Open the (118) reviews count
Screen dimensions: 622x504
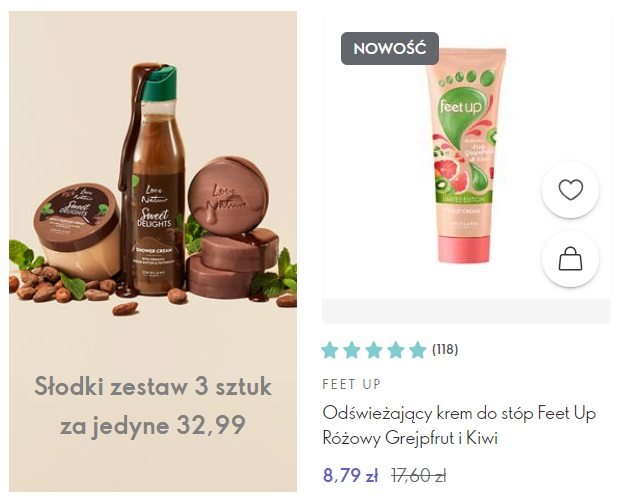(445, 349)
